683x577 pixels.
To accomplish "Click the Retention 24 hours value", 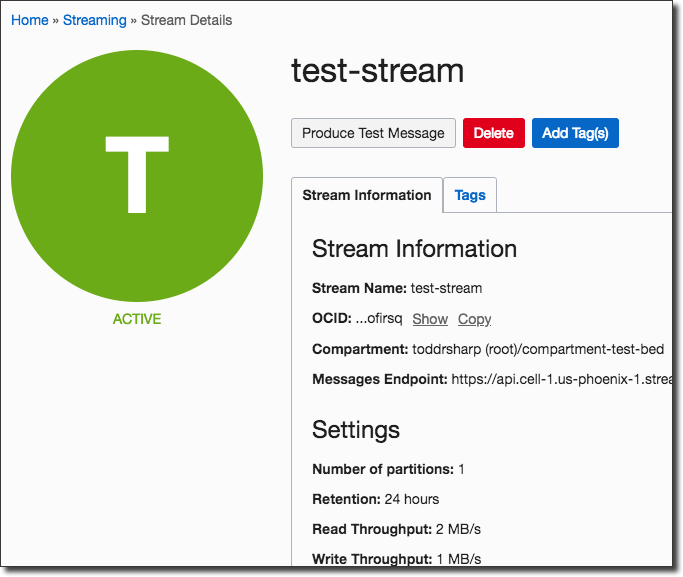I will pos(412,499).
